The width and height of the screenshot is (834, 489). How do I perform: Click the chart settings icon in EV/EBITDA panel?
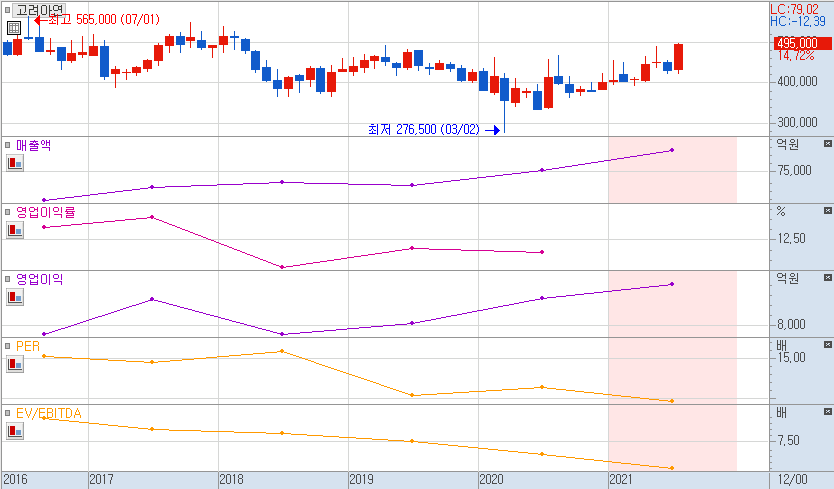(15, 431)
